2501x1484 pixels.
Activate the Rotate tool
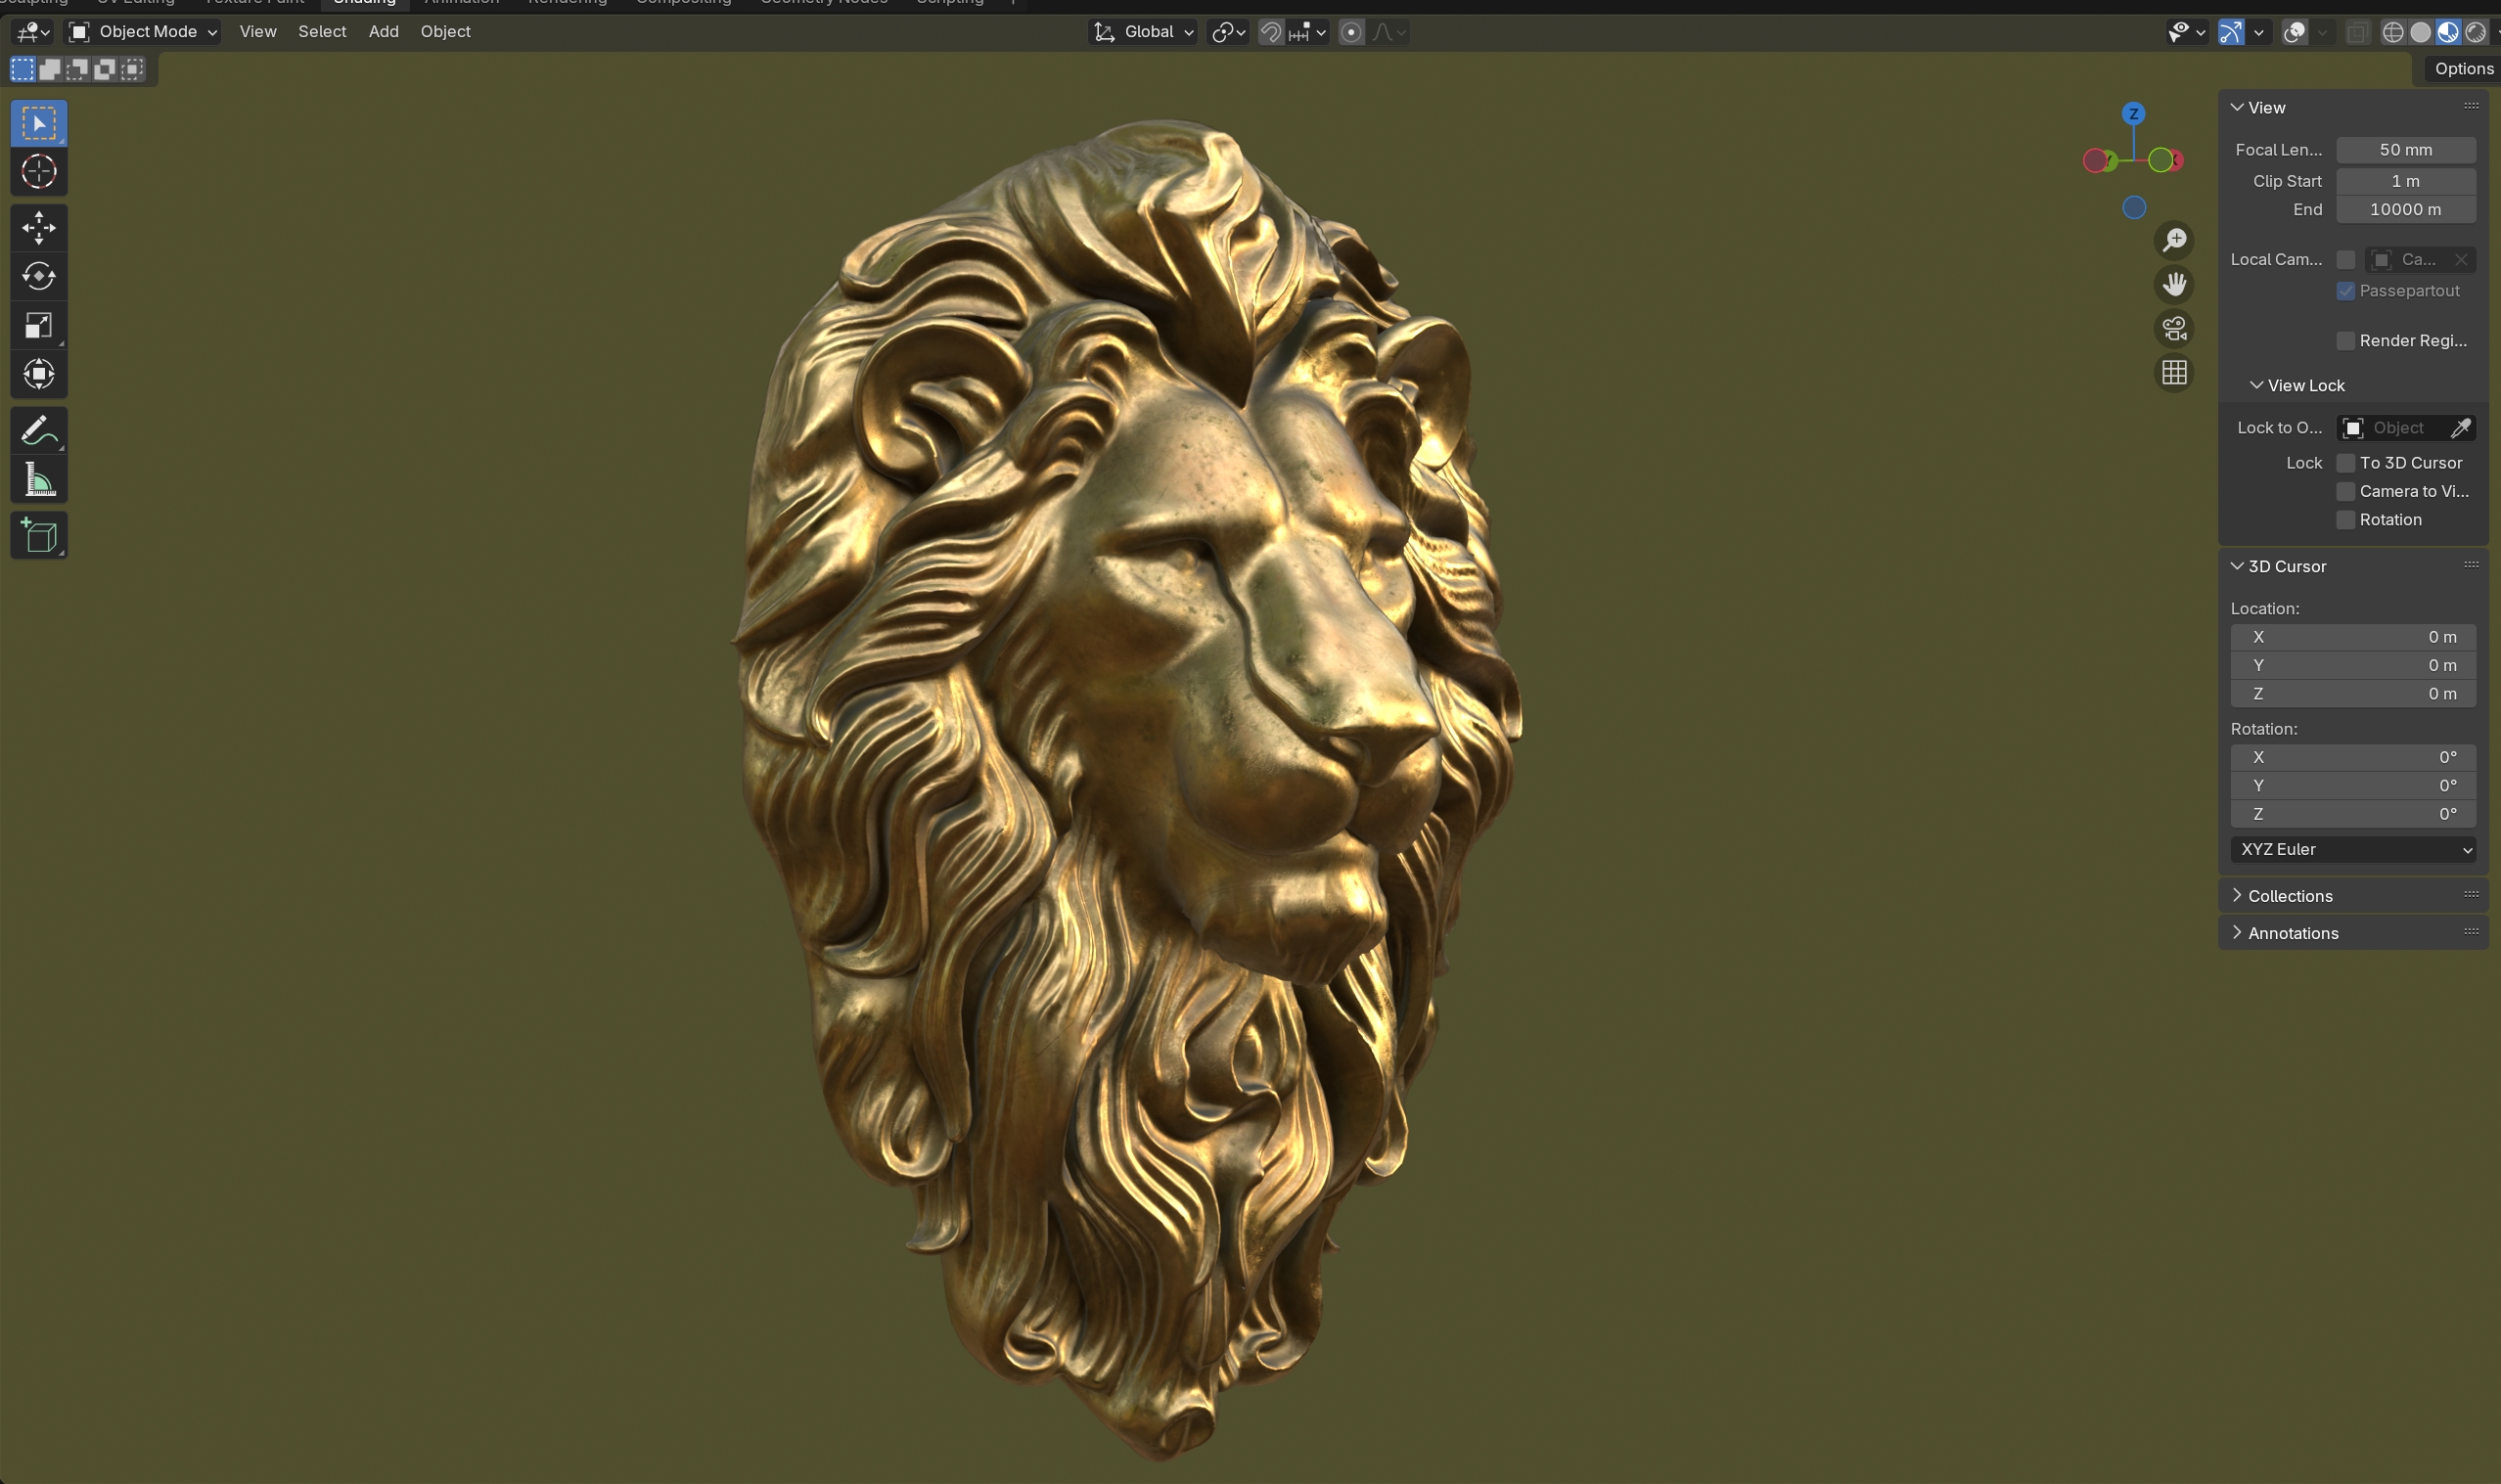pos(39,276)
